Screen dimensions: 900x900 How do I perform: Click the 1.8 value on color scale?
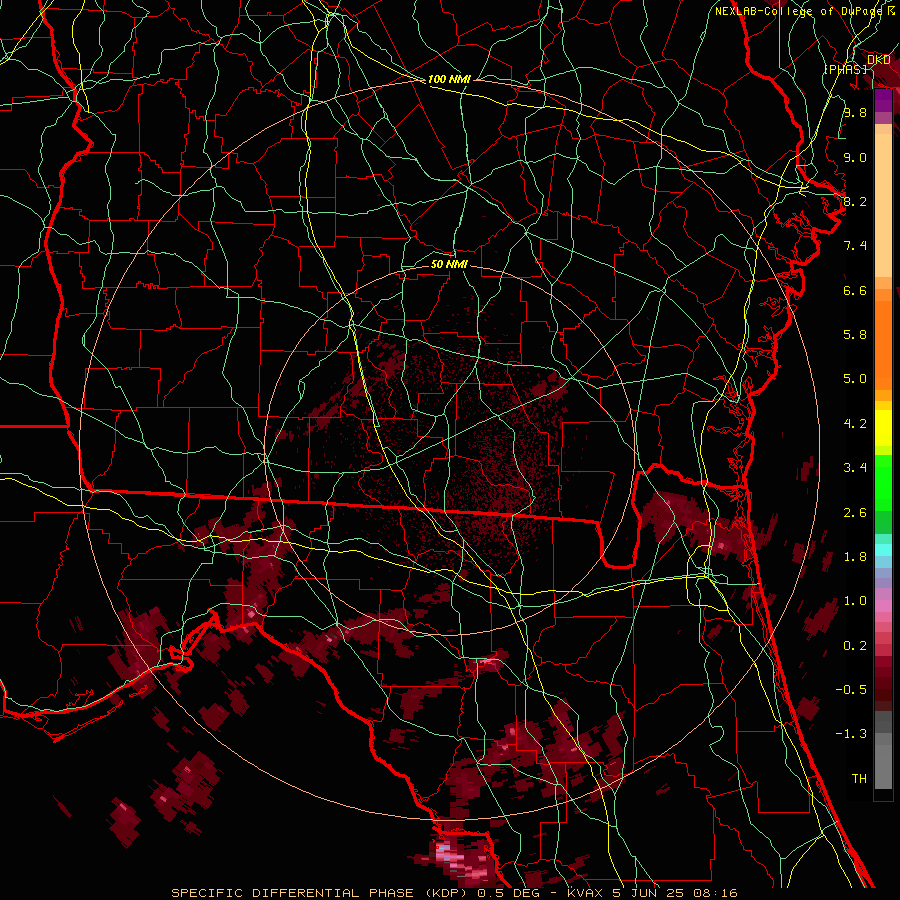coord(855,557)
